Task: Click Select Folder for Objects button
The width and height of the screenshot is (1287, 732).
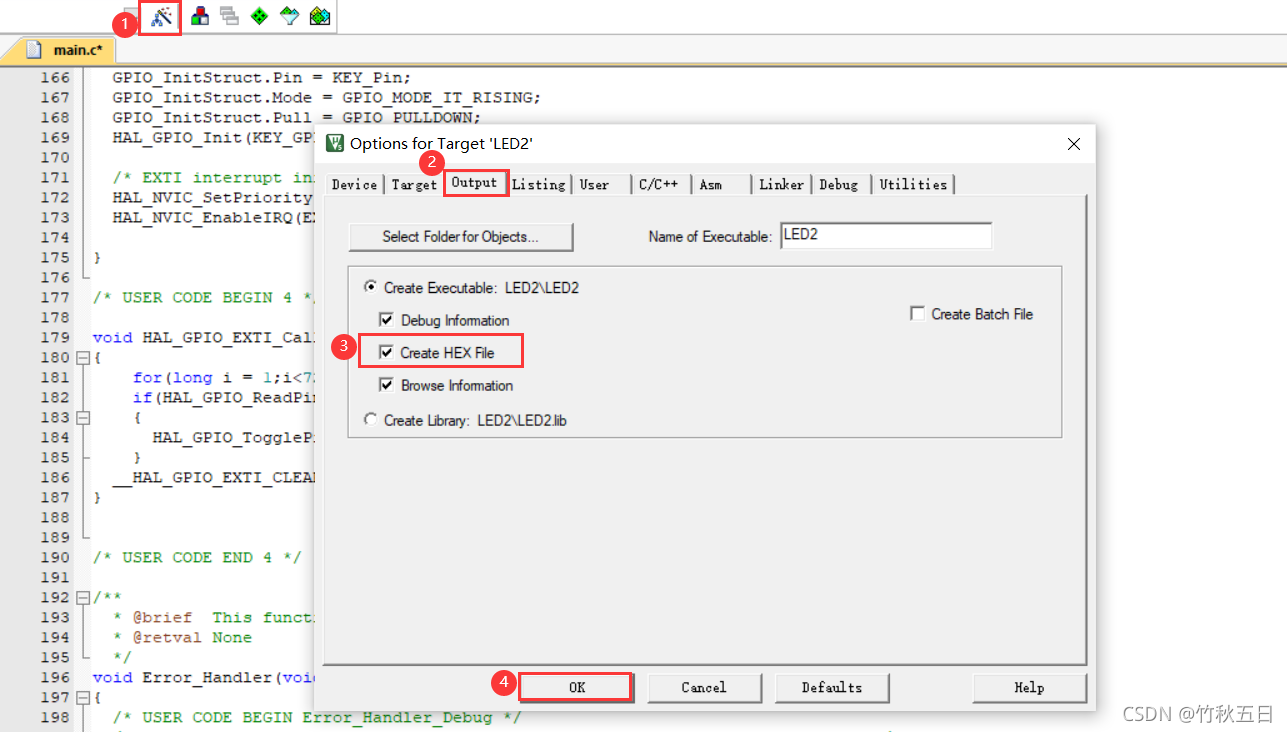Action: tap(461, 237)
